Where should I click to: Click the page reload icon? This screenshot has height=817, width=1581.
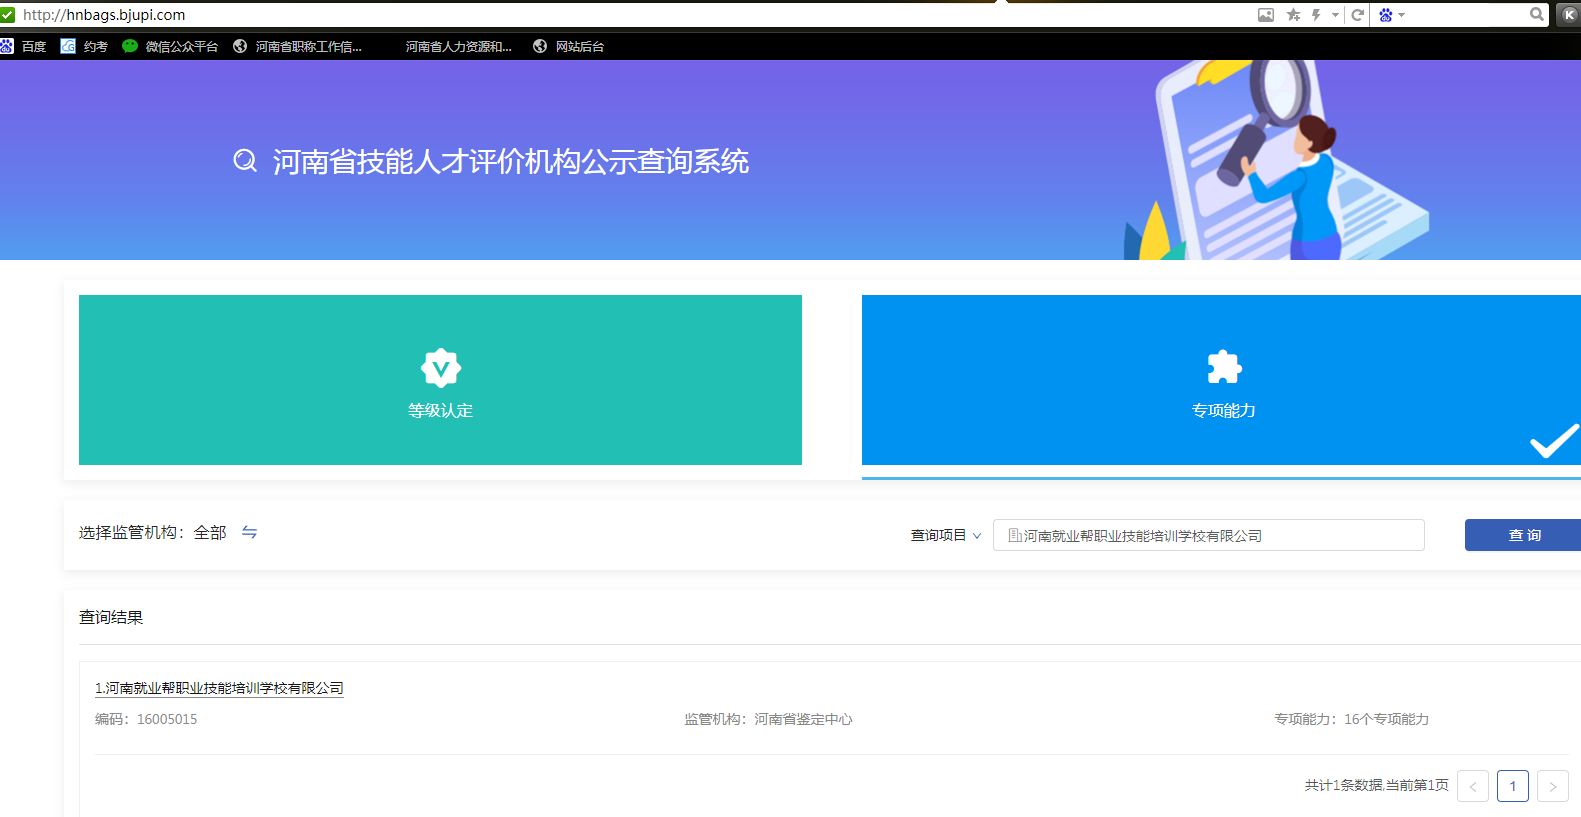pyautogui.click(x=1357, y=15)
